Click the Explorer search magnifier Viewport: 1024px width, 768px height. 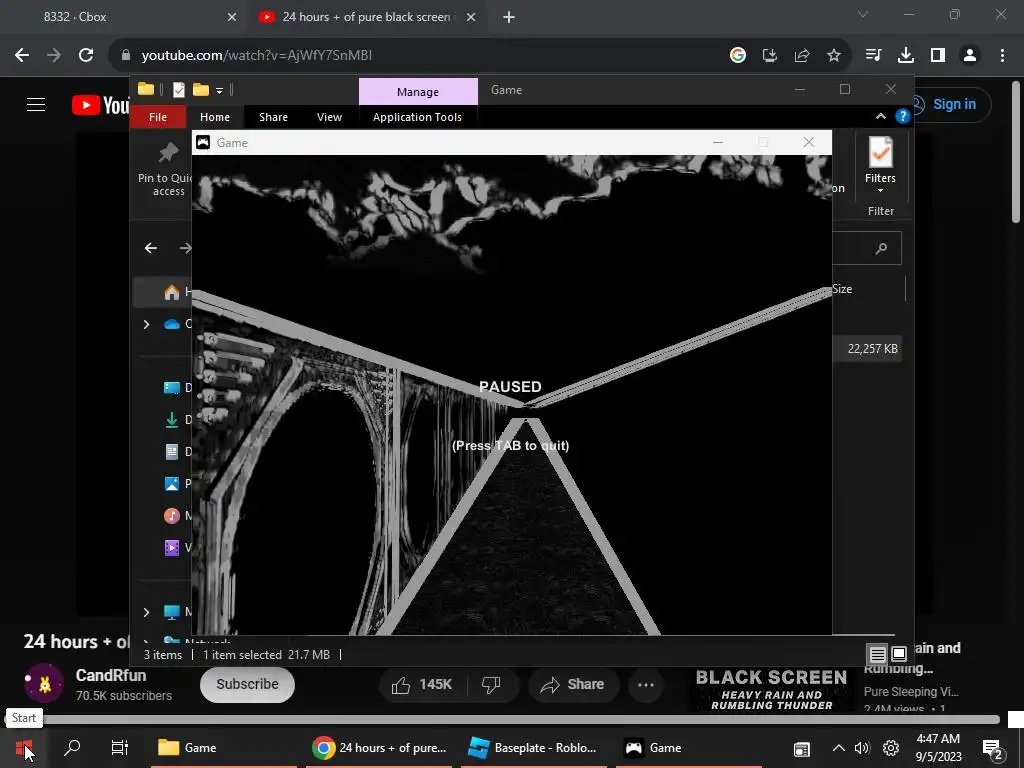point(881,248)
